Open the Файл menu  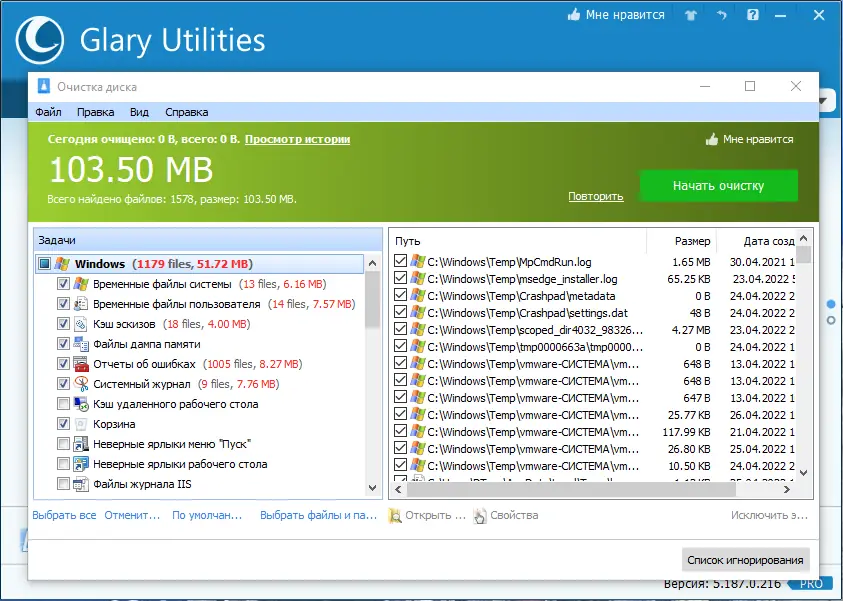[48, 112]
